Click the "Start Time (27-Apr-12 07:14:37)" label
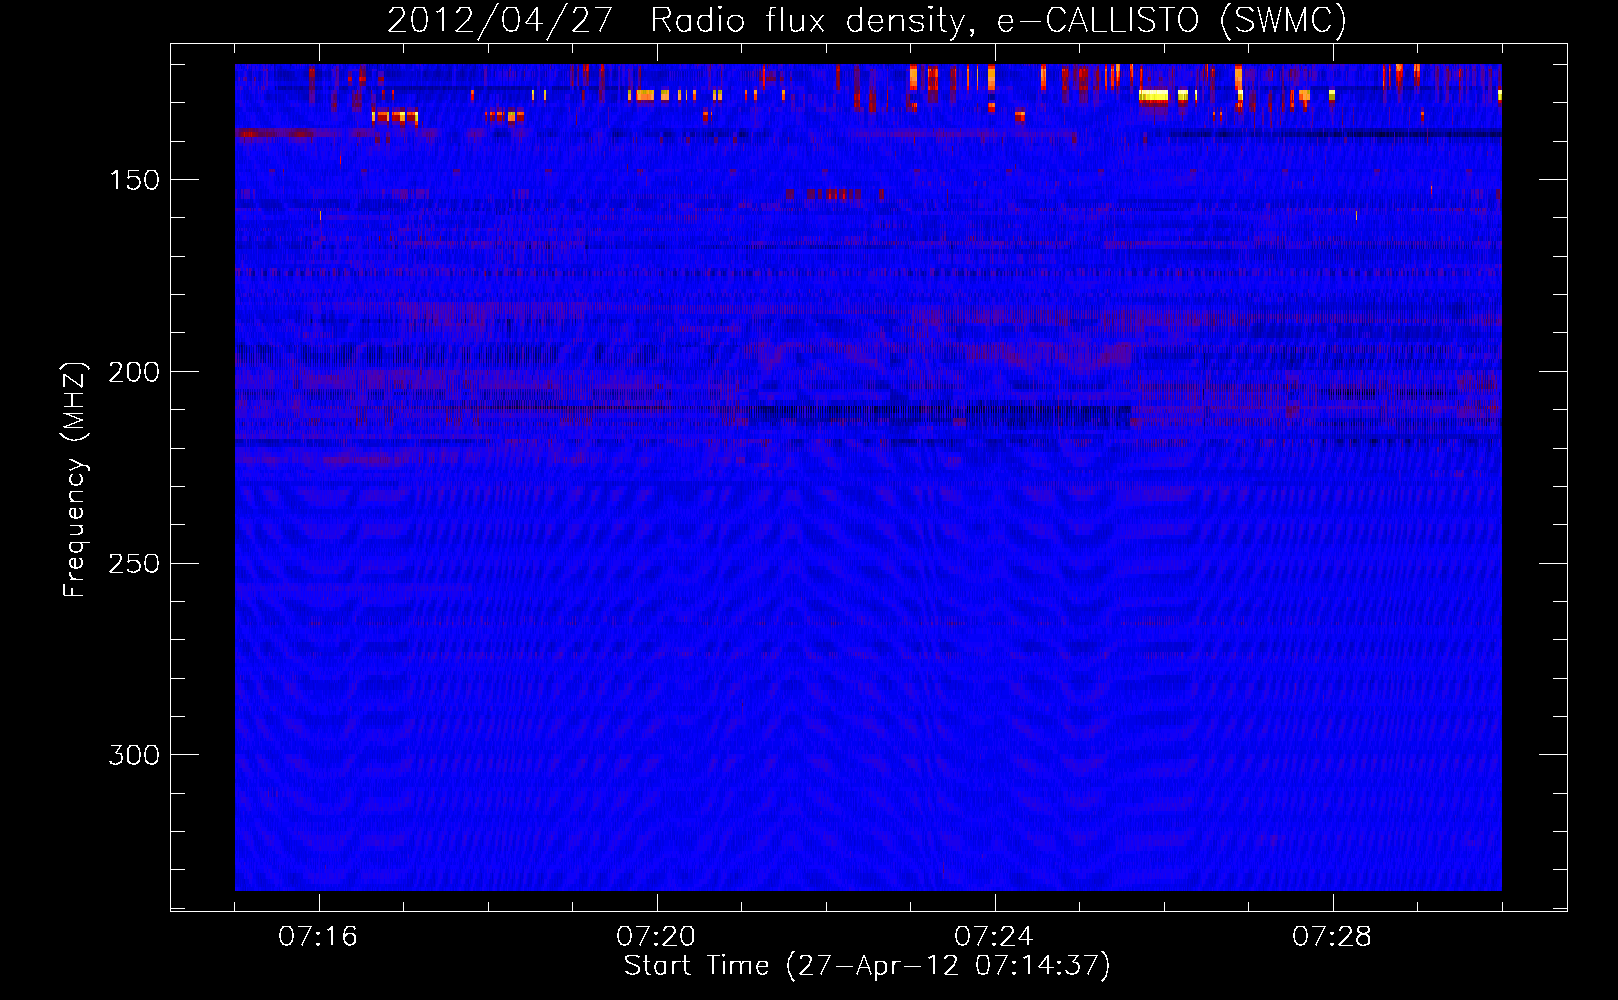Viewport: 1618px width, 1000px height. click(867, 966)
